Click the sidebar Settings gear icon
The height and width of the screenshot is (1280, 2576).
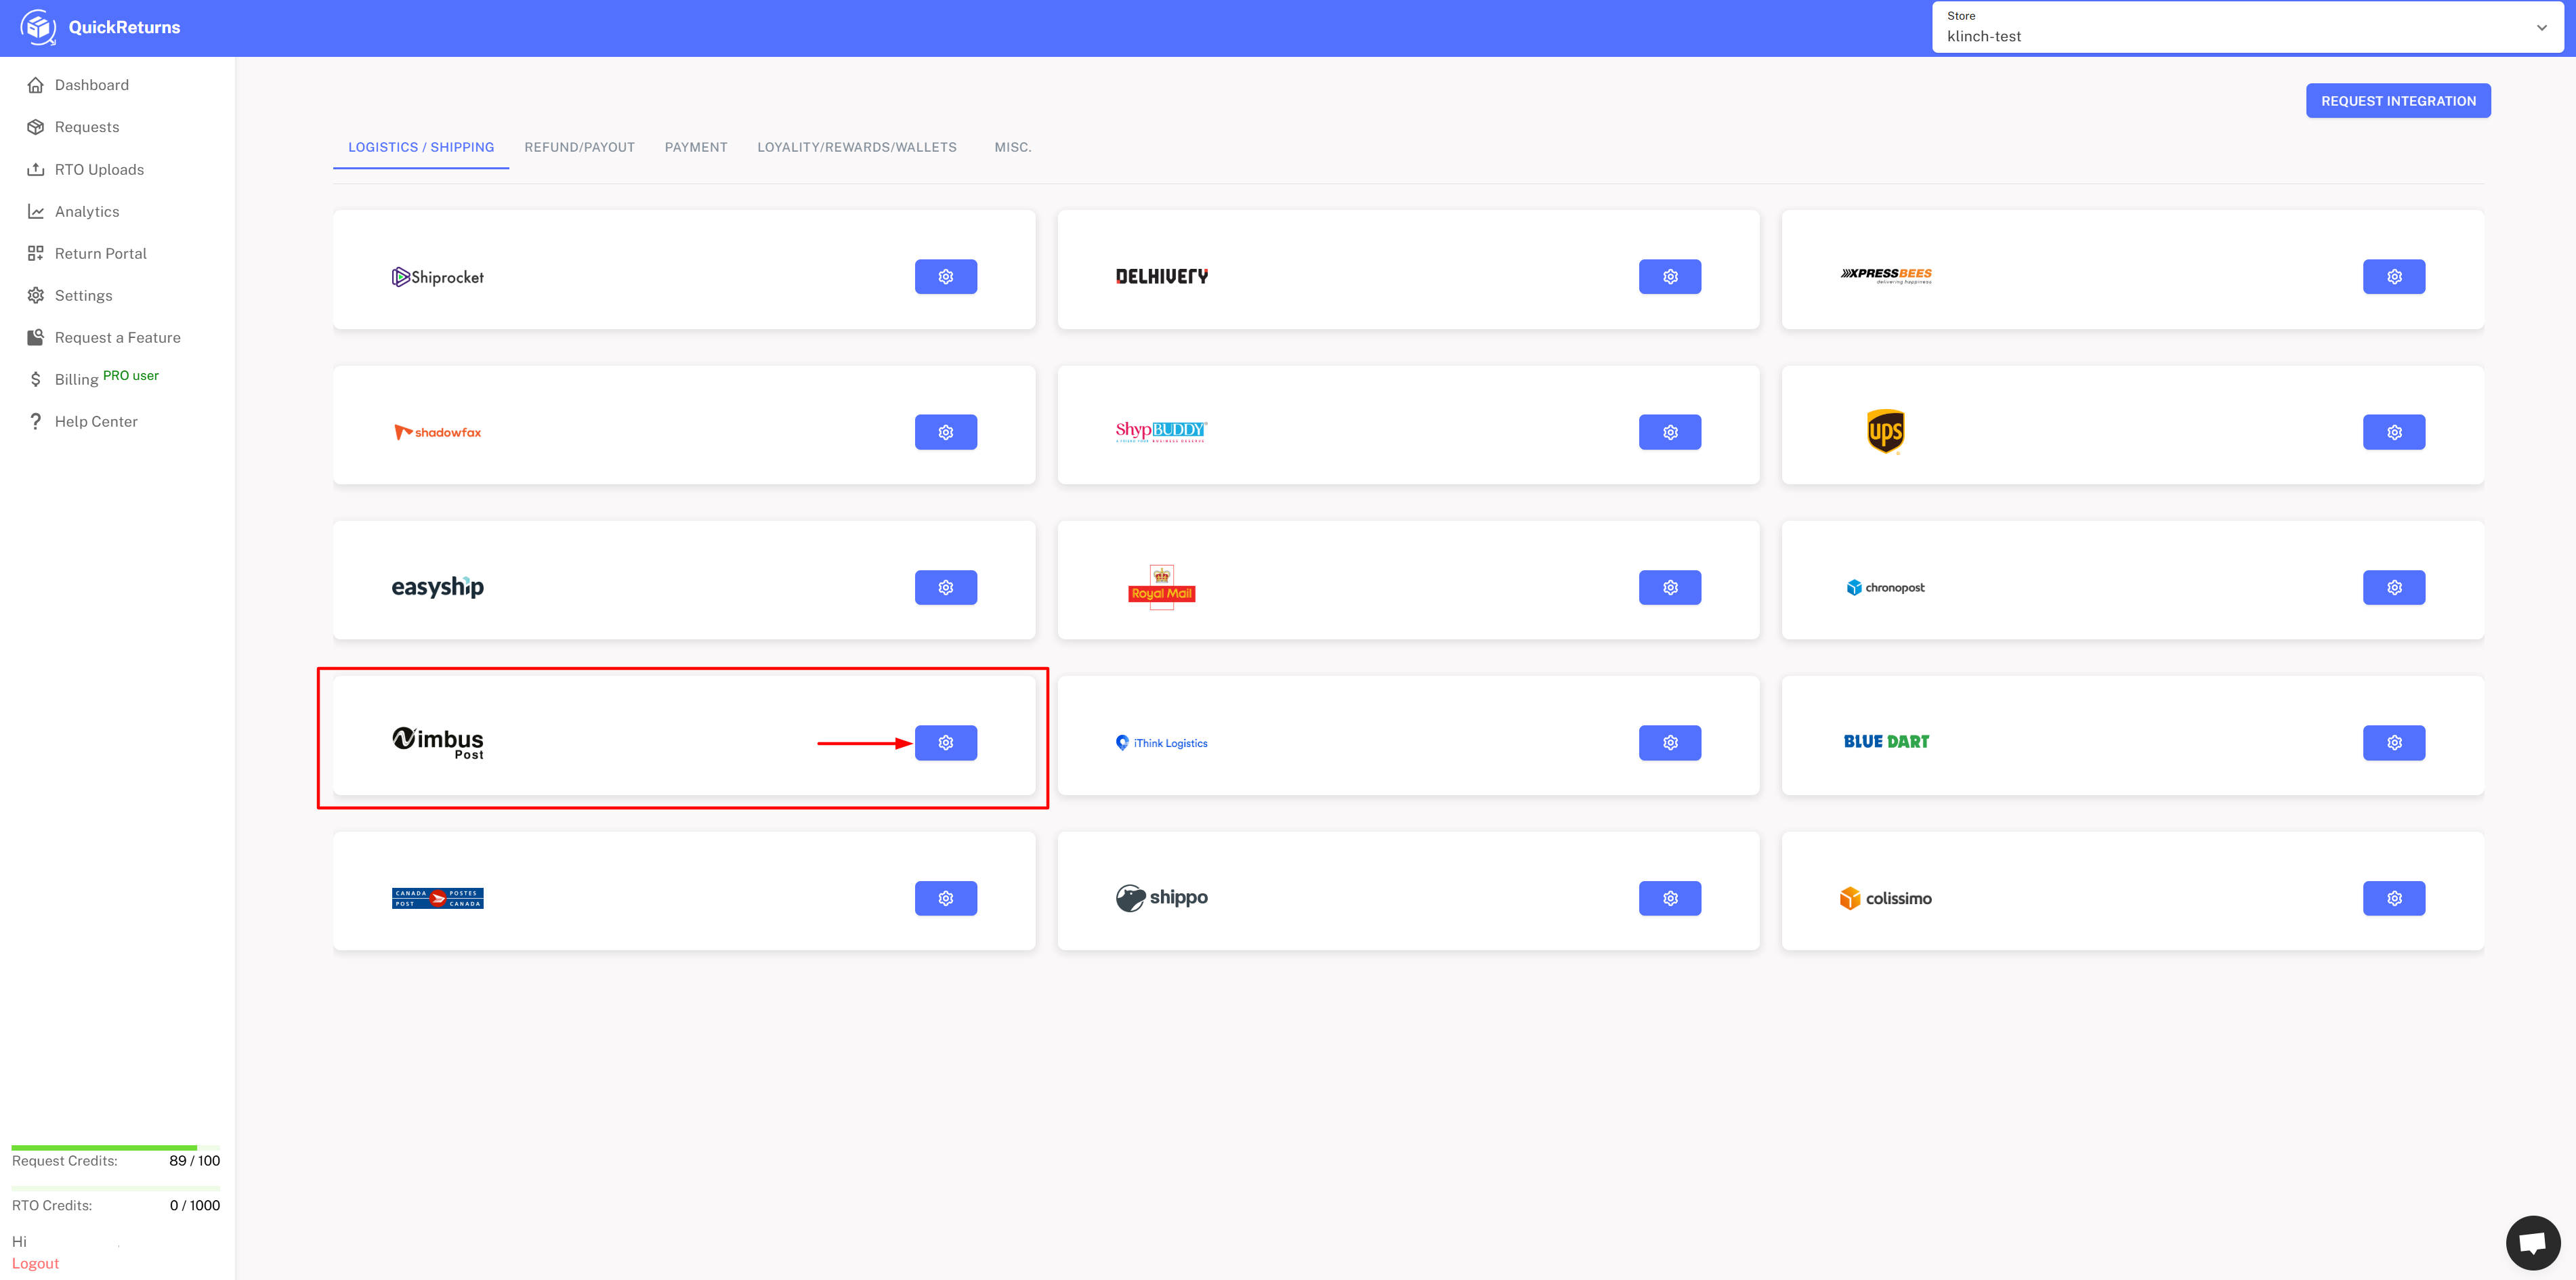coord(36,295)
